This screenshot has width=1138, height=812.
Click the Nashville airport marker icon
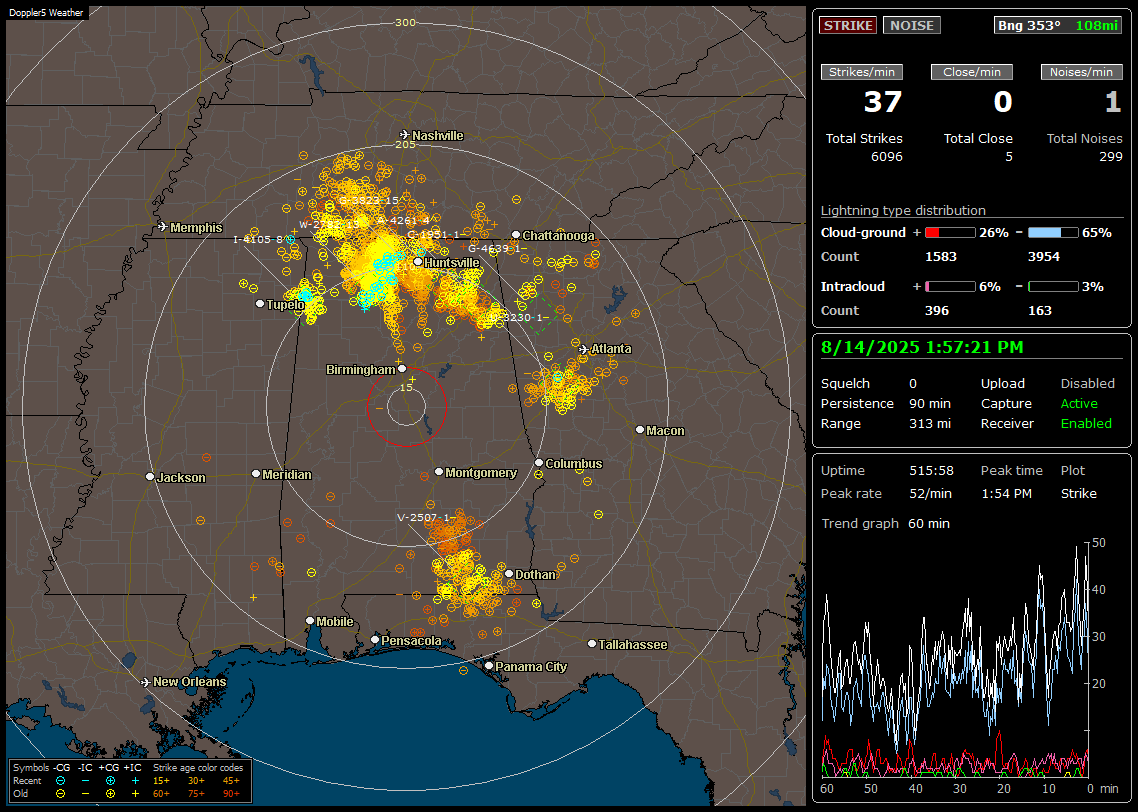[x=404, y=135]
